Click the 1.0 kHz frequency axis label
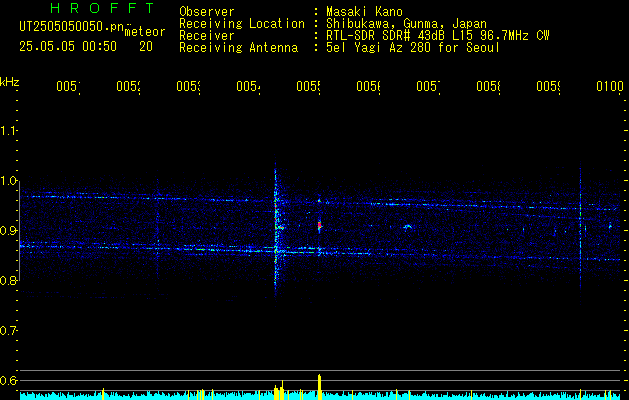This screenshot has height=400, width=629. (8, 181)
